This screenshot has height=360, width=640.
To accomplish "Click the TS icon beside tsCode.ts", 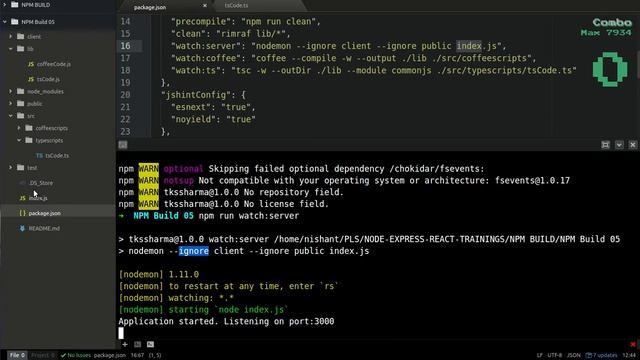I will coord(39,156).
